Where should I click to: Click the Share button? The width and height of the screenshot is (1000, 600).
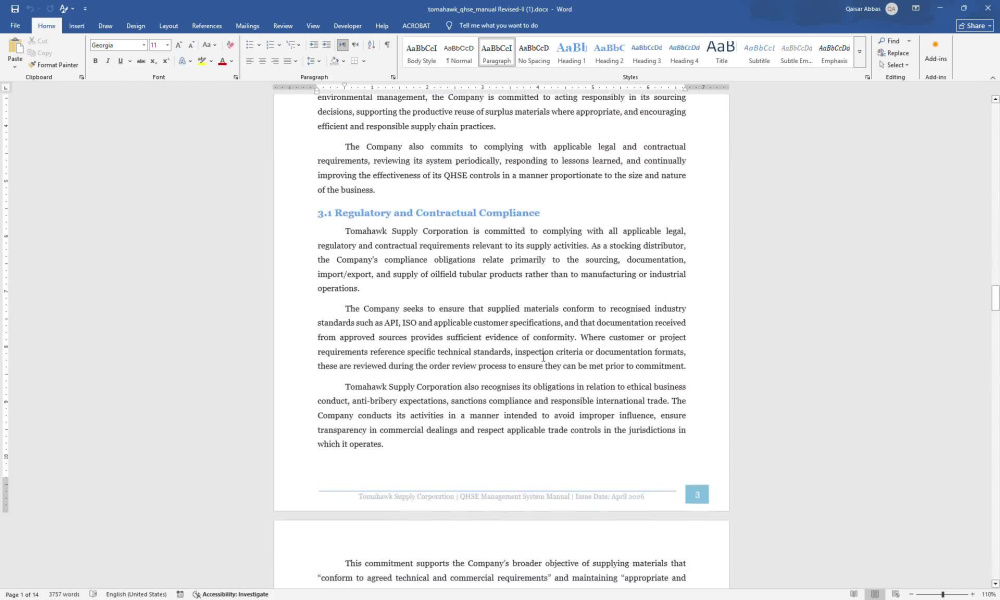tap(975, 26)
